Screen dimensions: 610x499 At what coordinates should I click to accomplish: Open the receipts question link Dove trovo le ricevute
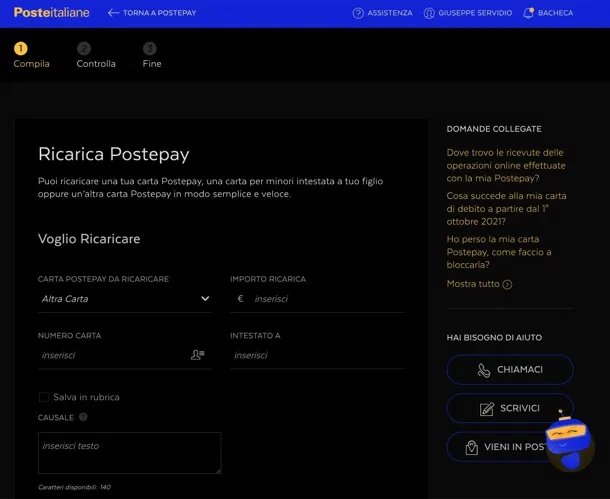(x=506, y=165)
